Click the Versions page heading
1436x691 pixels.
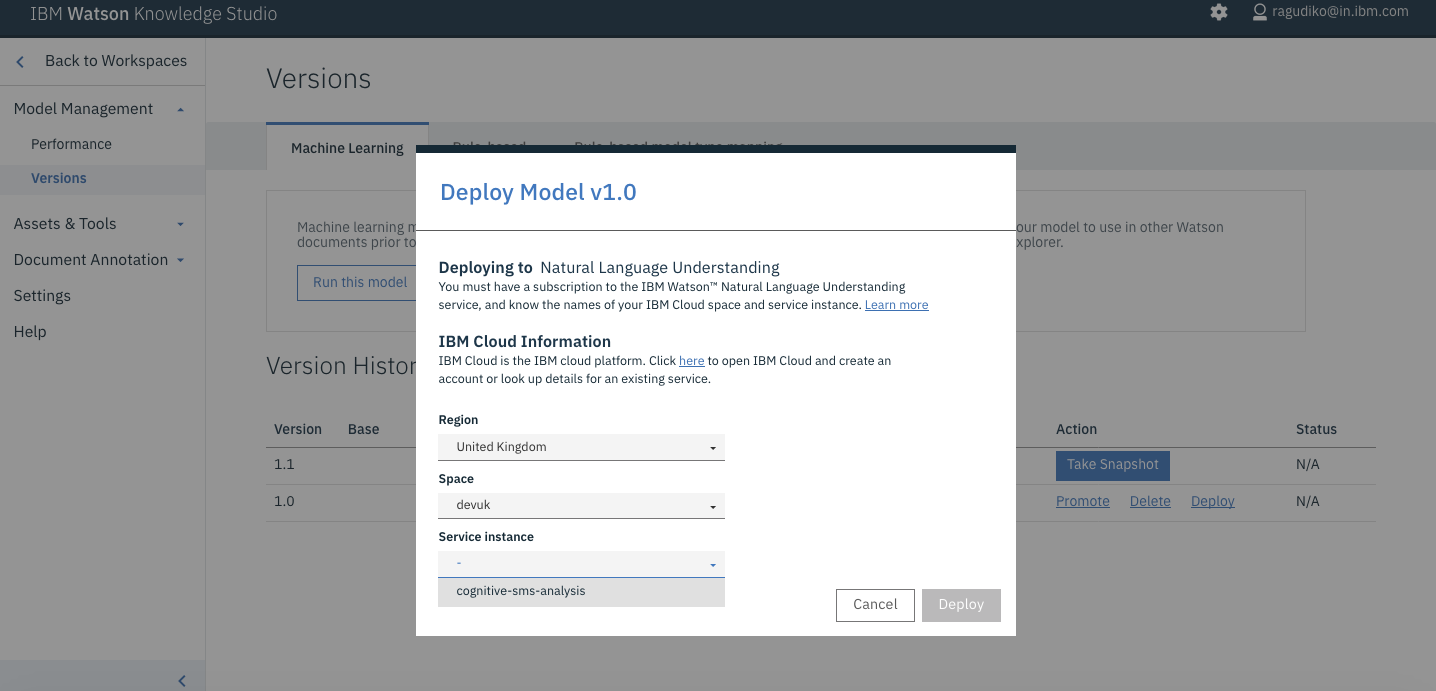click(319, 79)
